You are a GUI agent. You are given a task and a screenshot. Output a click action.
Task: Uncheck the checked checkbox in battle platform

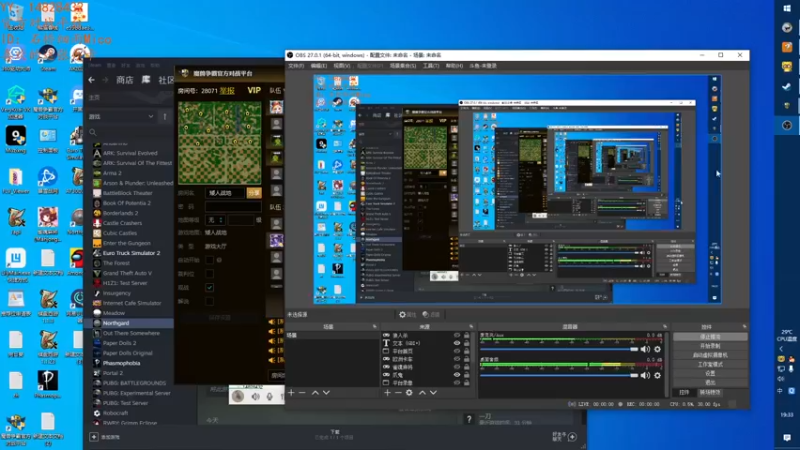(209, 288)
